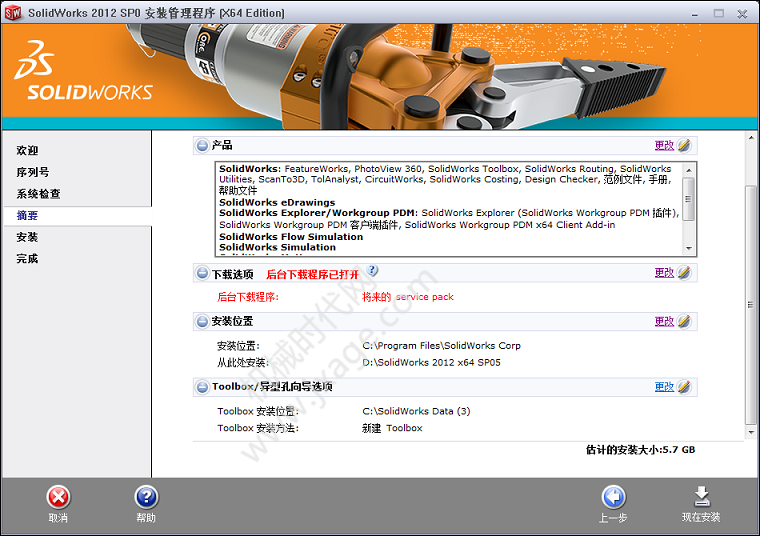
Task: Go back with the 上一步 arrow icon
Action: point(613,498)
